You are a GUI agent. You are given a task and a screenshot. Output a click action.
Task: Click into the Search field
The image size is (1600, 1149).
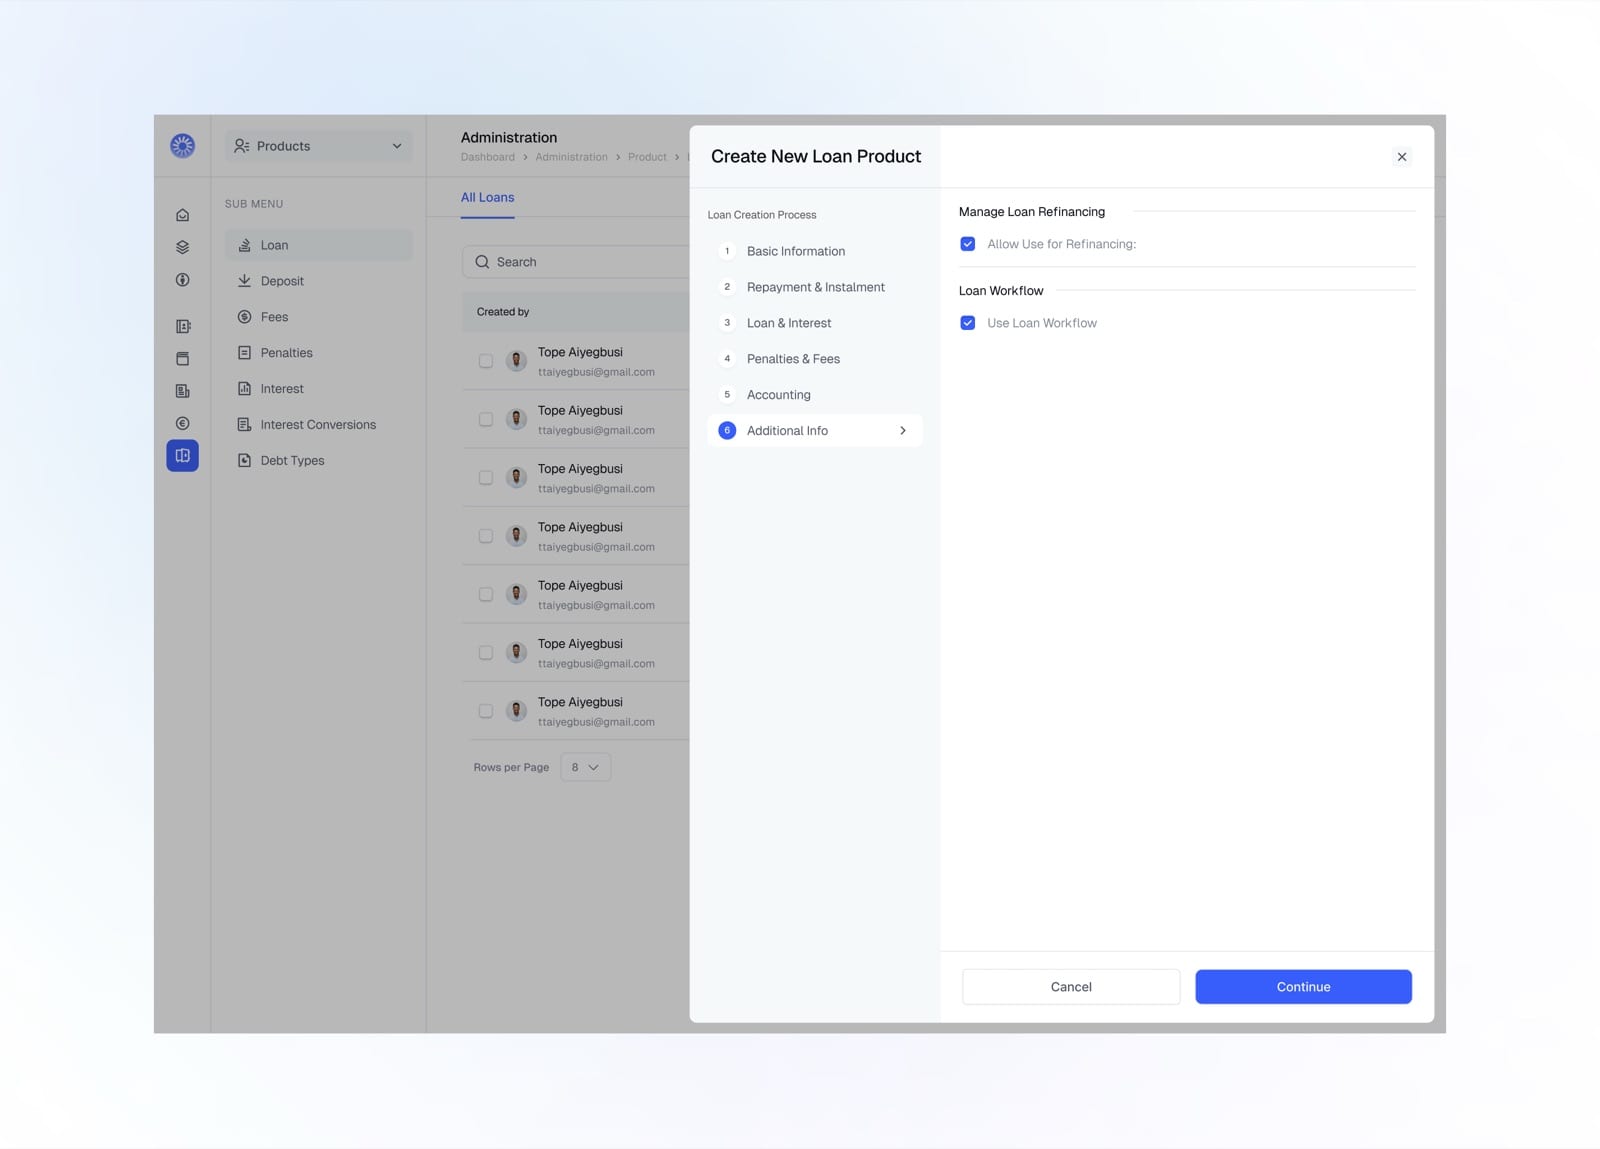click(x=576, y=262)
